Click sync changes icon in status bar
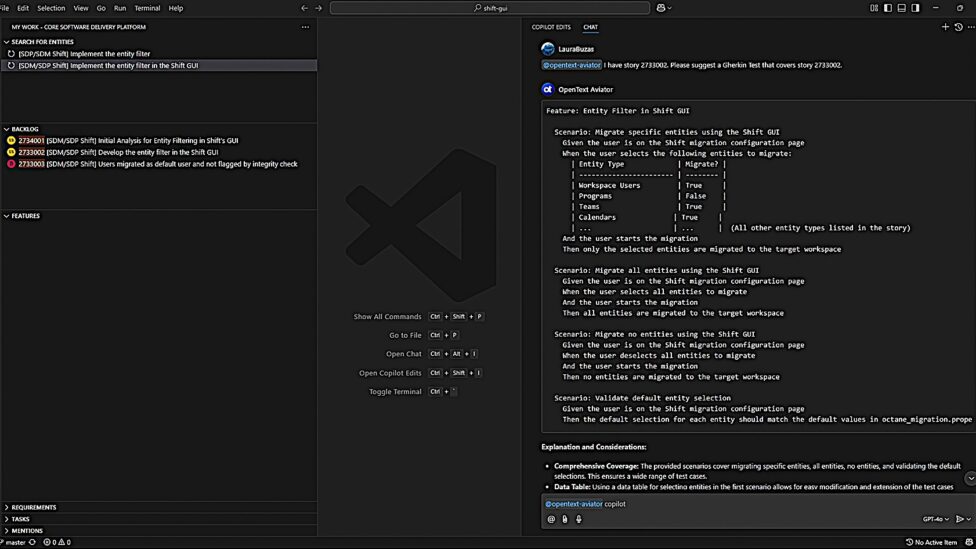This screenshot has width=976, height=549. tap(32, 542)
